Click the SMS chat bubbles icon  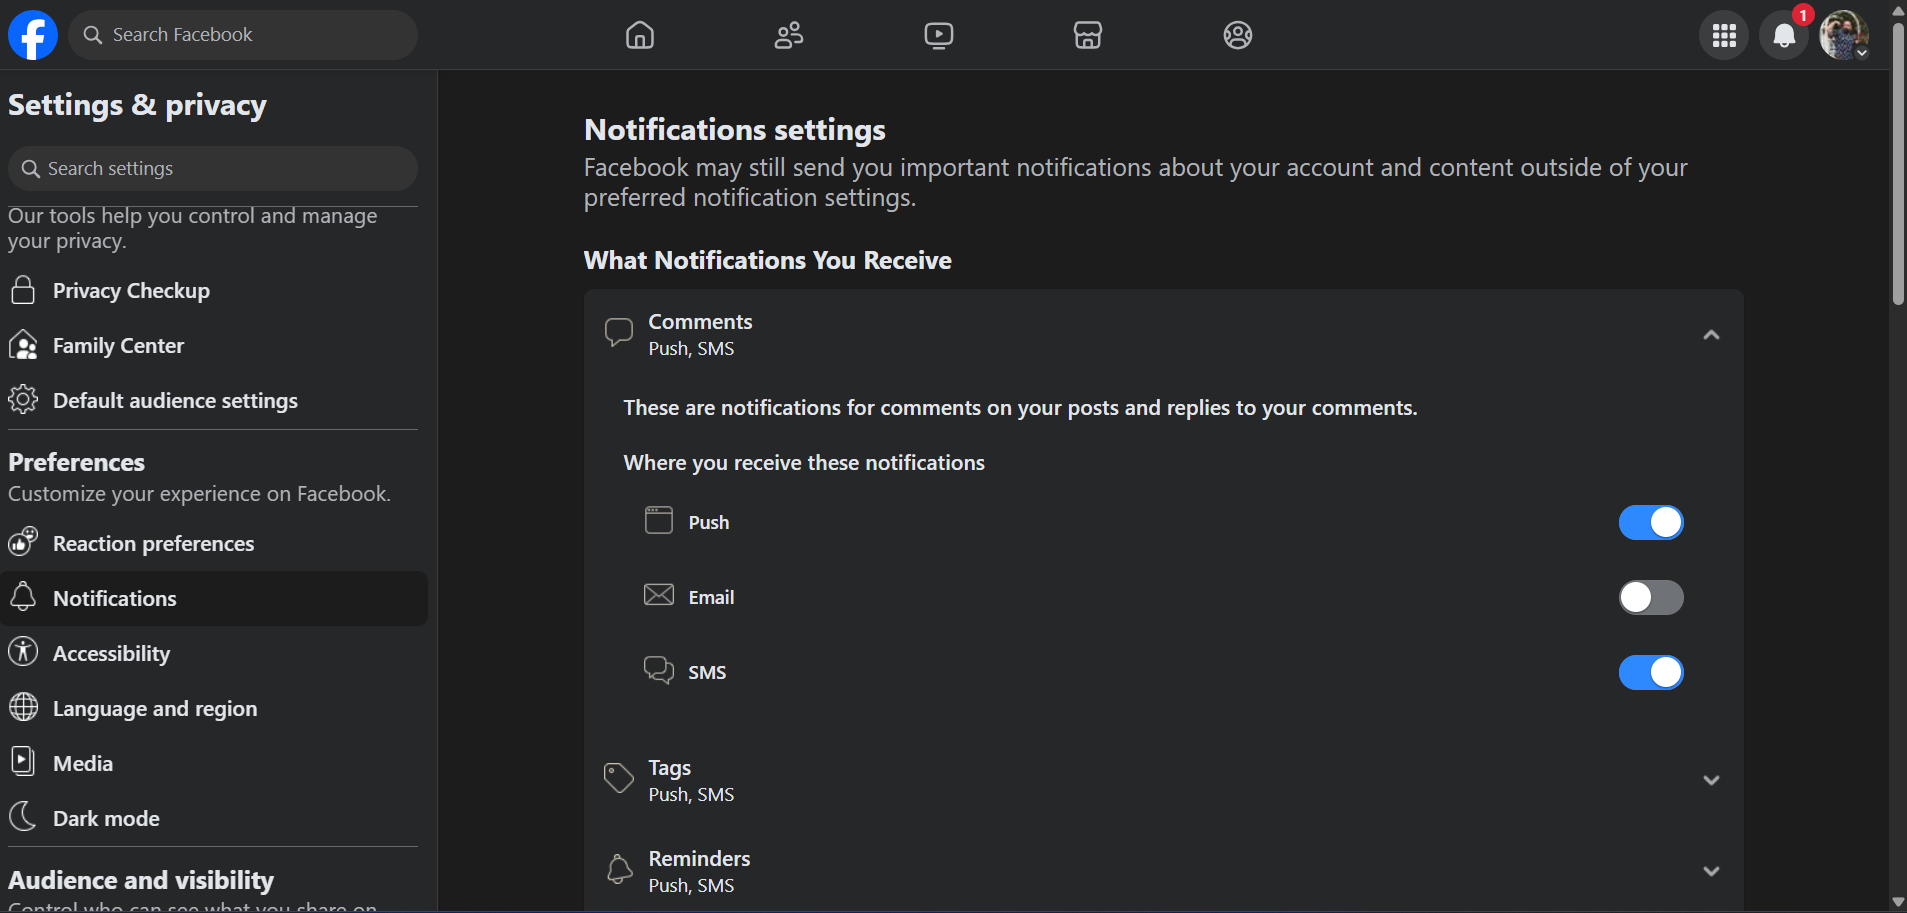(x=659, y=670)
